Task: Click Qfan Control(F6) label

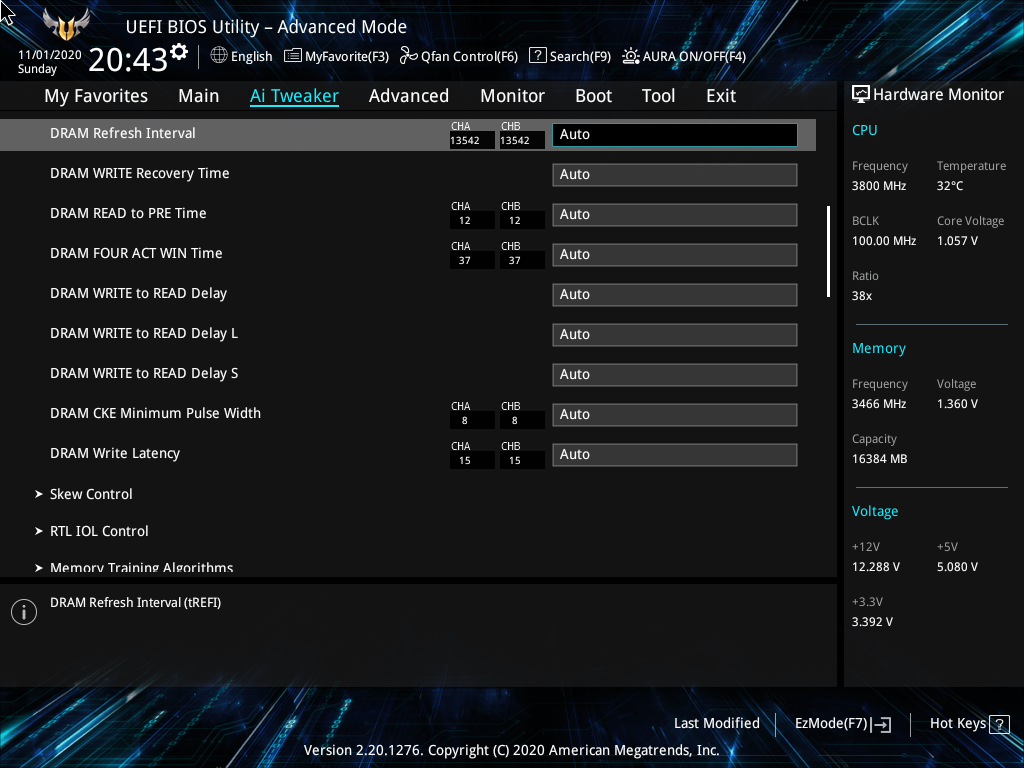Action: [x=469, y=56]
